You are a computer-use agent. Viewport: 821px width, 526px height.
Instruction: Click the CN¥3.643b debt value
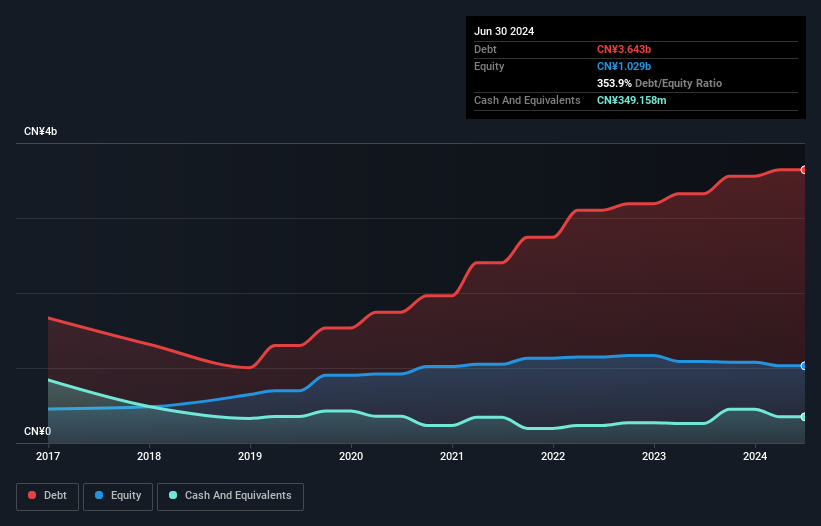coord(624,49)
